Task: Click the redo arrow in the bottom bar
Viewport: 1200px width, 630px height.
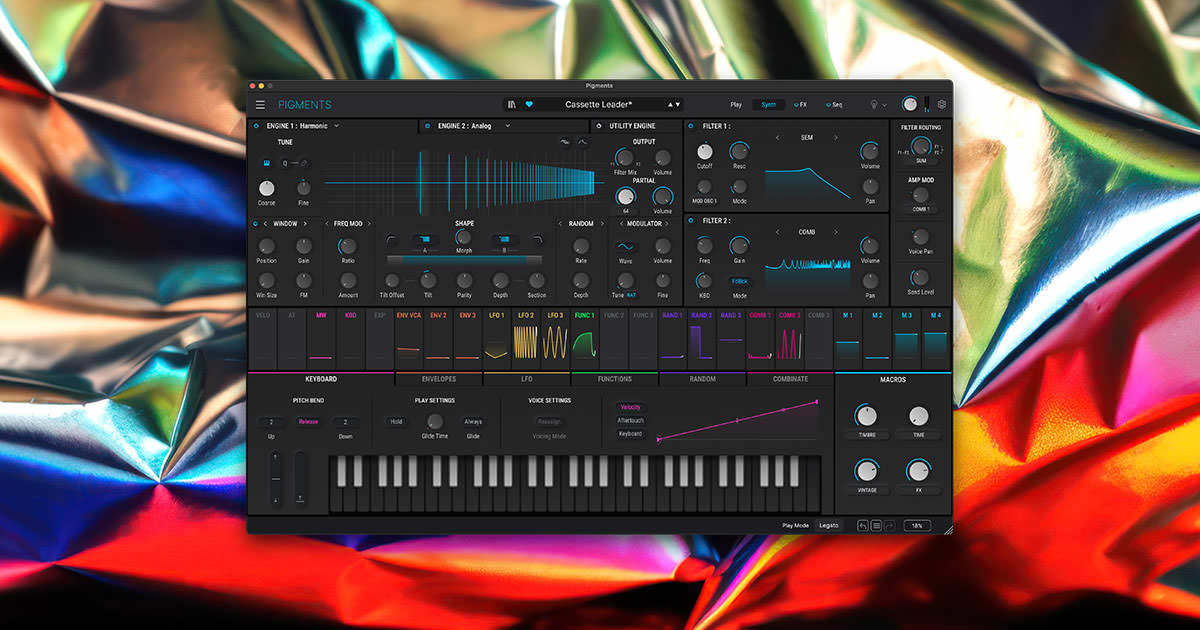Action: [x=889, y=525]
